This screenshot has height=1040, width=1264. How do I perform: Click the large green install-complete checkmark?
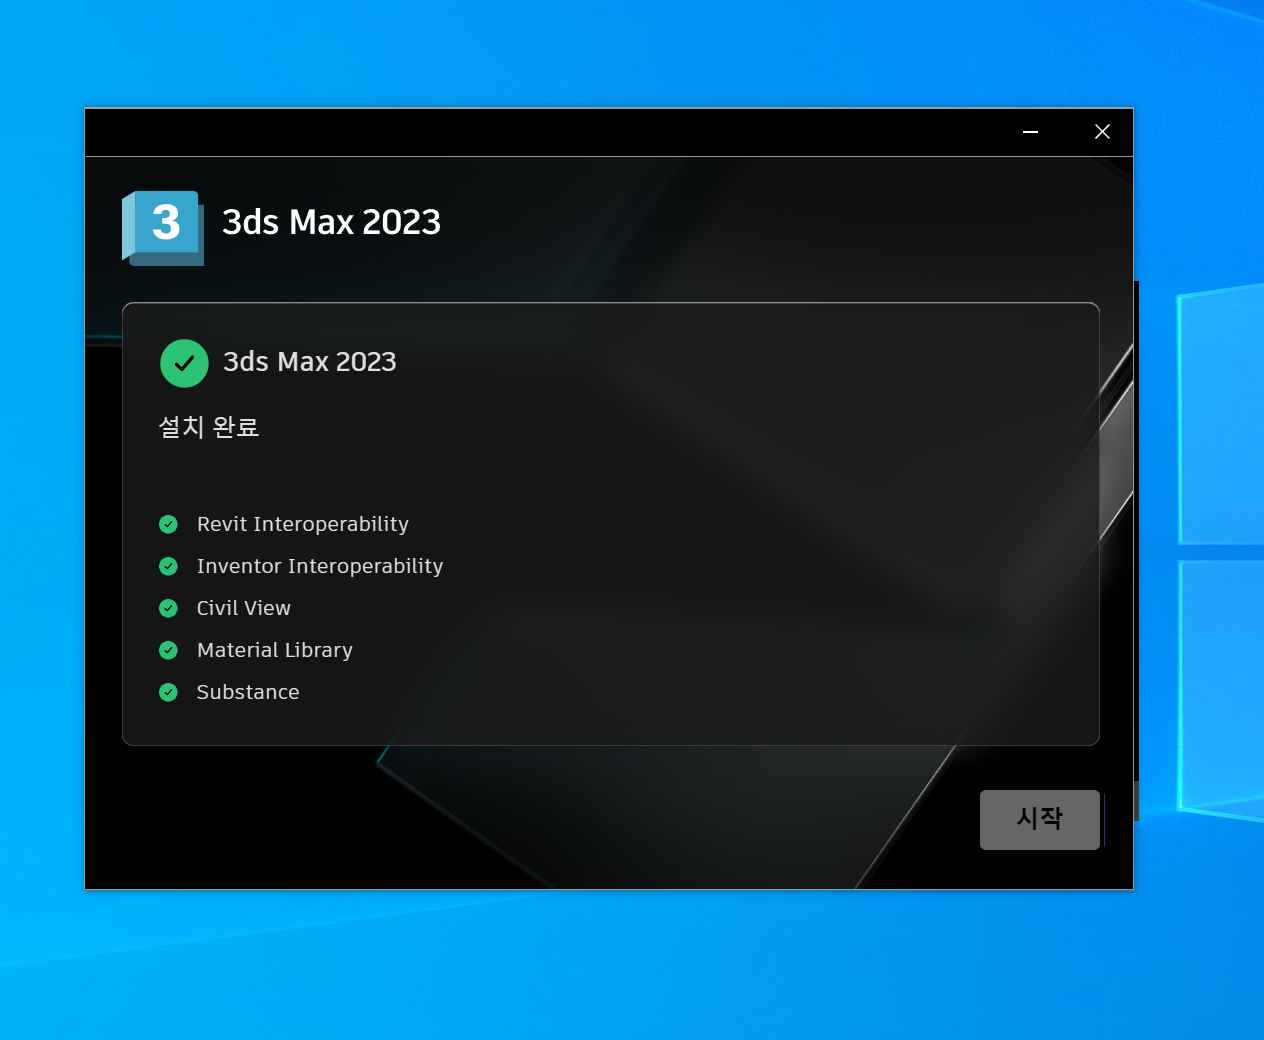184,363
